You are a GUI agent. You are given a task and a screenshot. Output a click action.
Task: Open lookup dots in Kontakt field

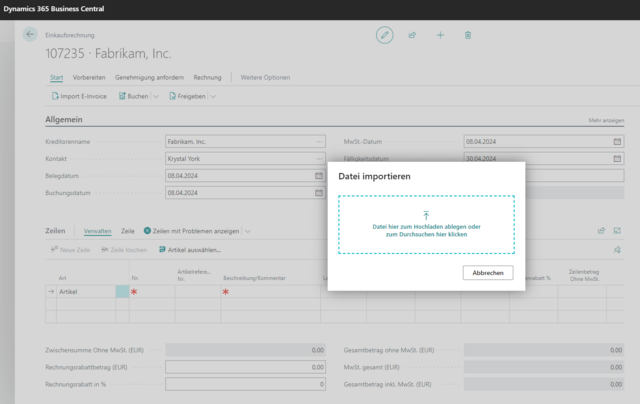319,159
